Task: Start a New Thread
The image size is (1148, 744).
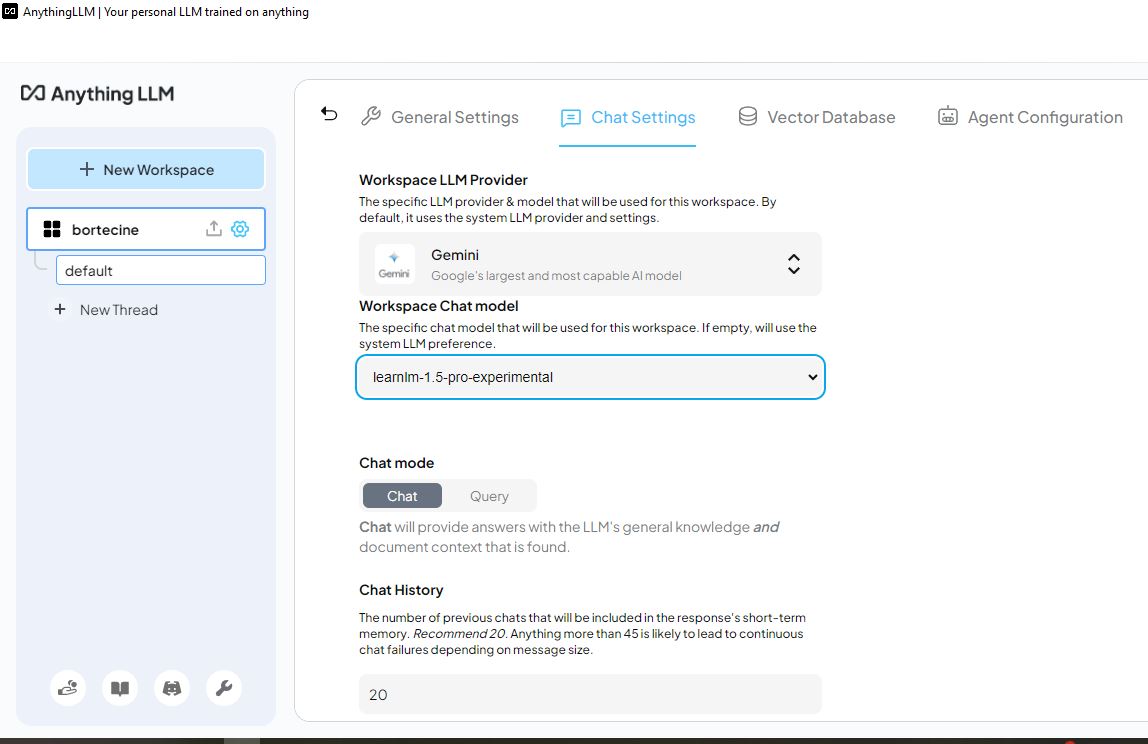Action: point(106,310)
